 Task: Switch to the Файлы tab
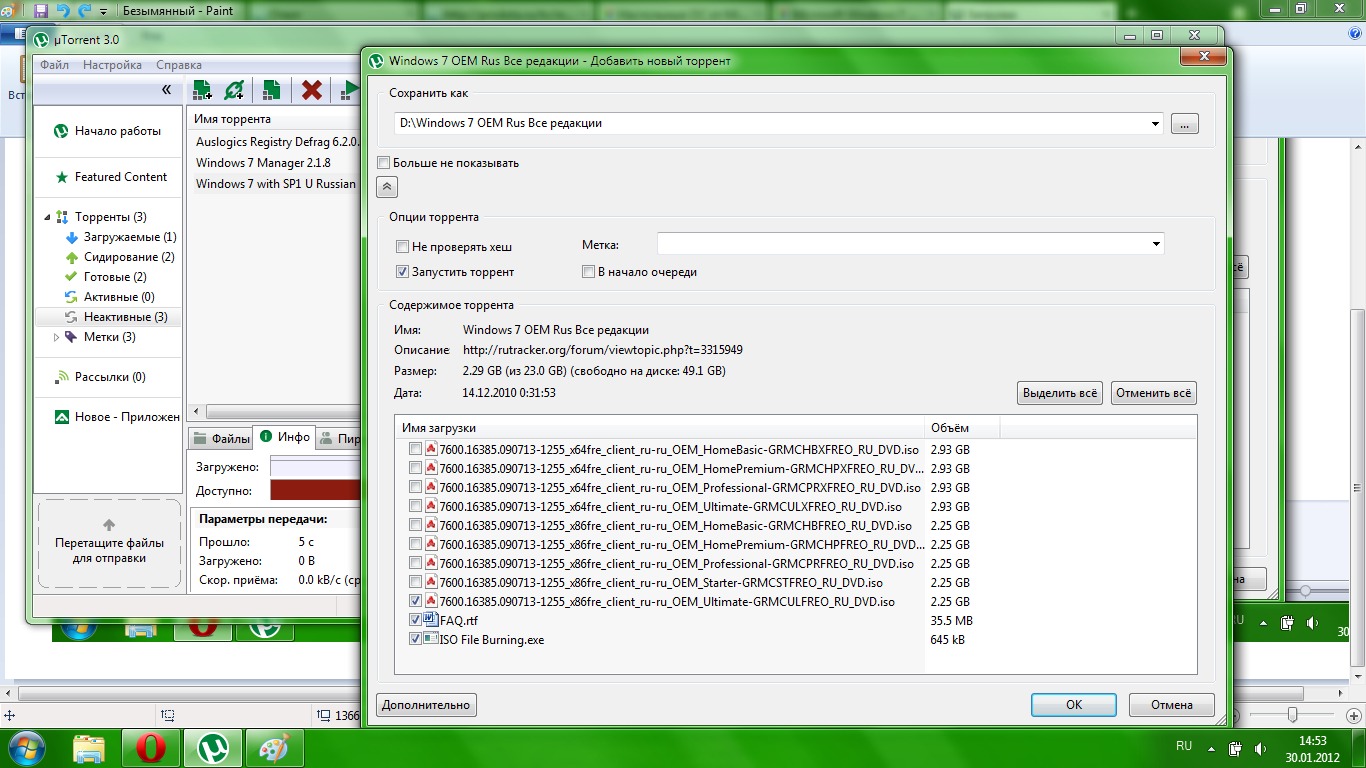tap(221, 438)
